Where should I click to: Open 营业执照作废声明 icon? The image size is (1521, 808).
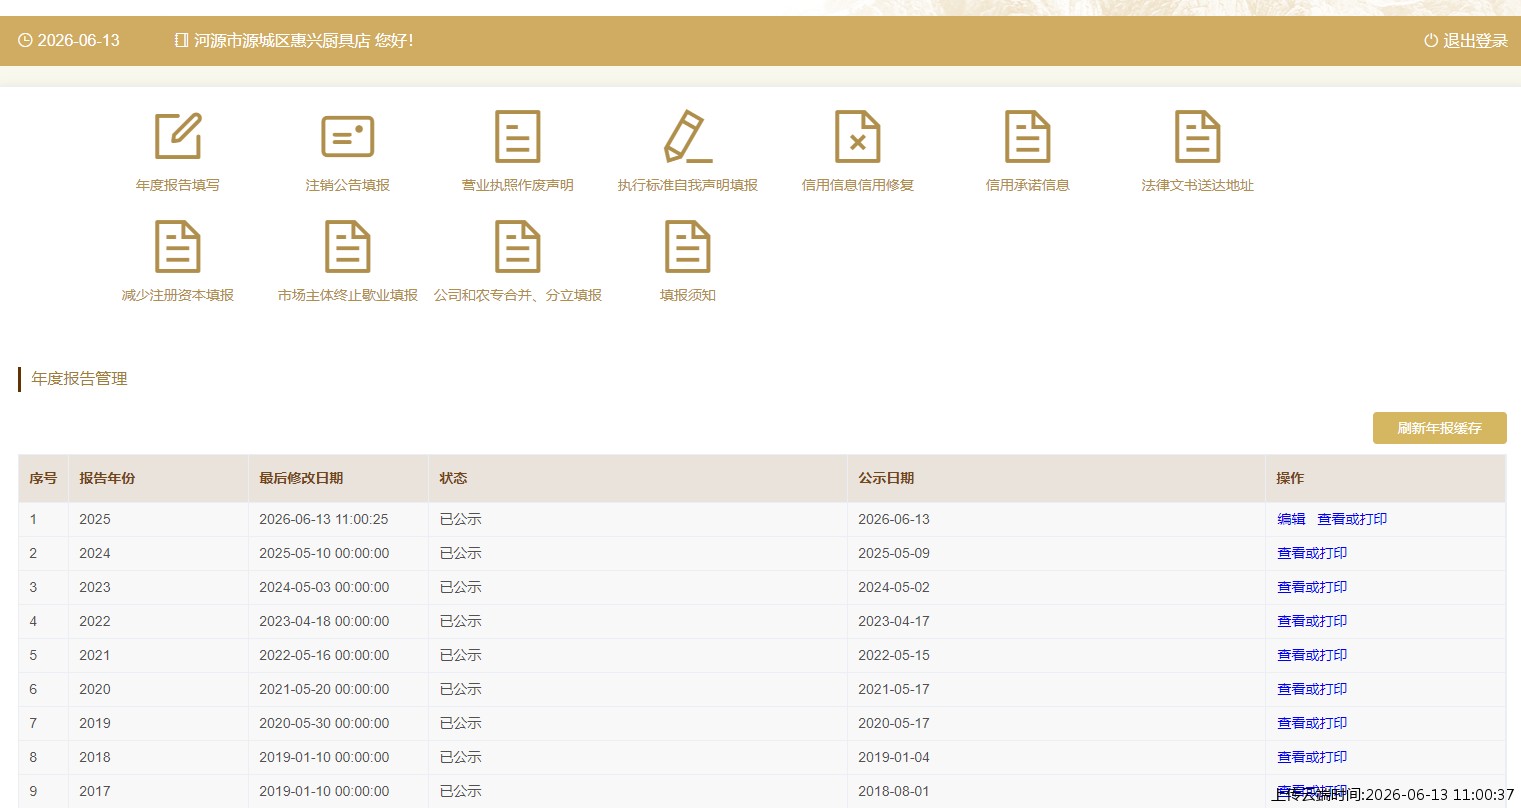[518, 136]
